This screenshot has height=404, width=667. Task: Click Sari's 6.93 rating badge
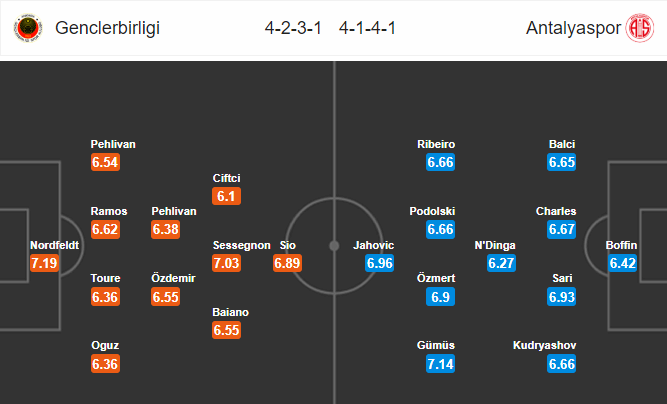tap(562, 297)
